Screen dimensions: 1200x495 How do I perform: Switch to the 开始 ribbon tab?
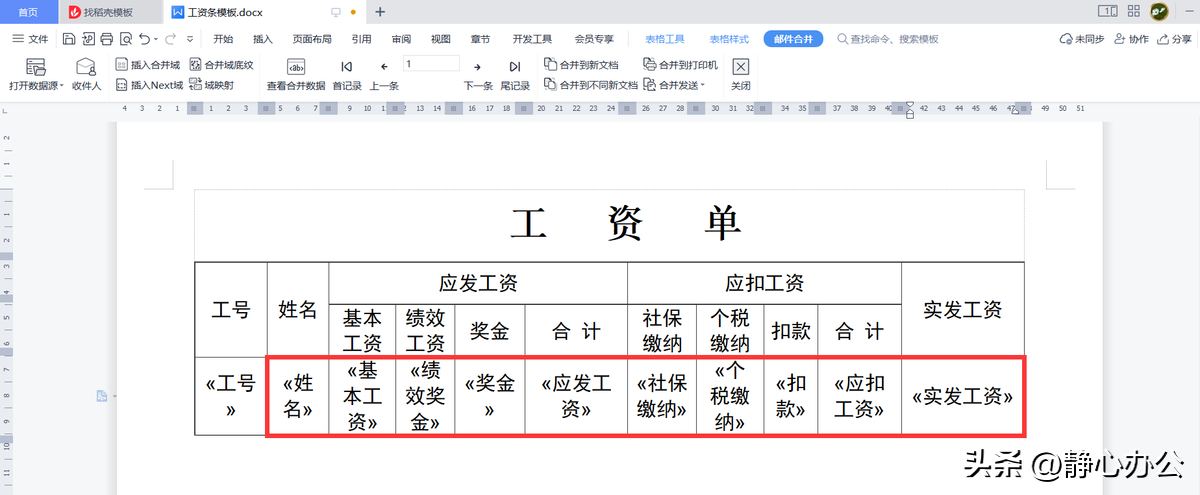click(223, 39)
